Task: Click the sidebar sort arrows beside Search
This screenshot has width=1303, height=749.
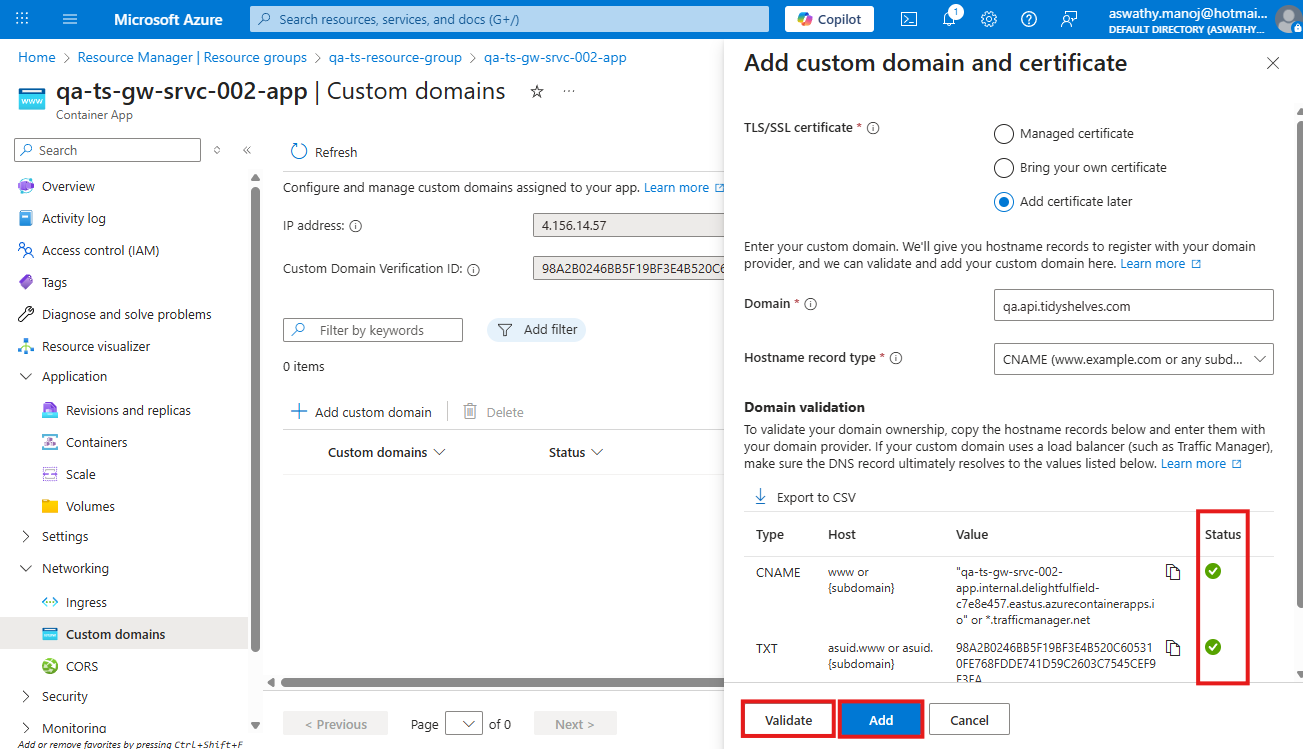Action: [217, 150]
